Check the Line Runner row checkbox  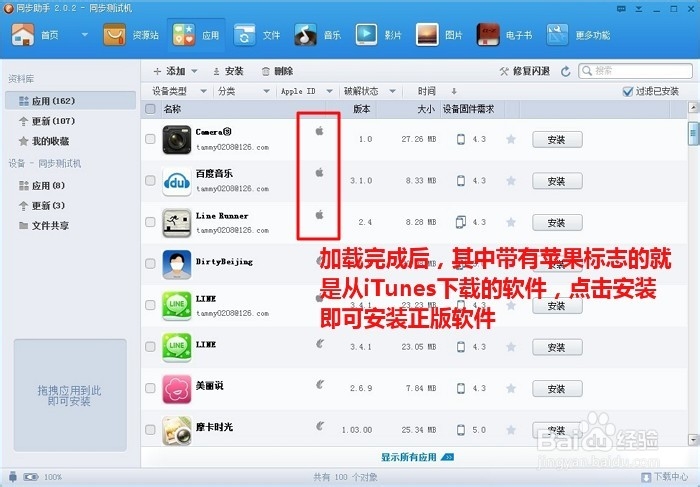click(x=150, y=222)
